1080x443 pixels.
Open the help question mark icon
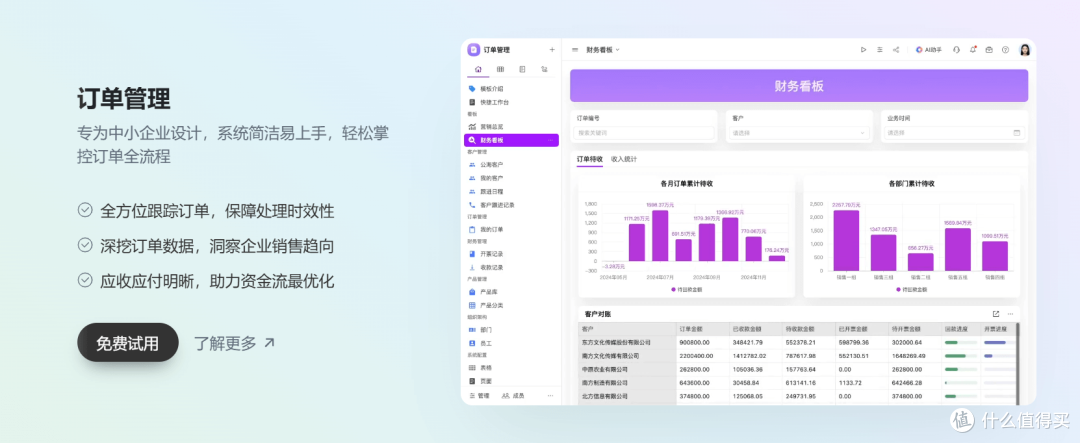pos(1006,50)
